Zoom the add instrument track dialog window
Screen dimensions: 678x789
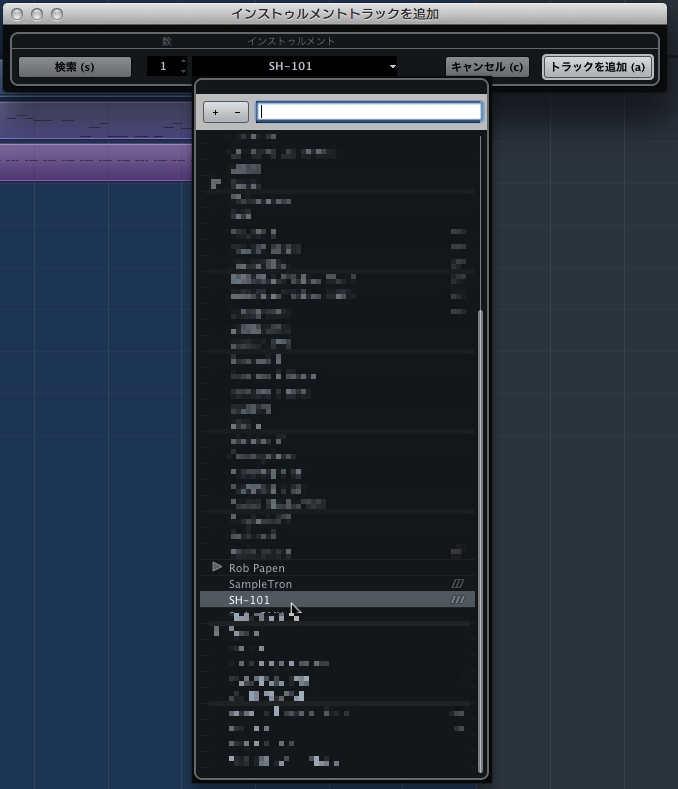pyautogui.click(x=57, y=14)
